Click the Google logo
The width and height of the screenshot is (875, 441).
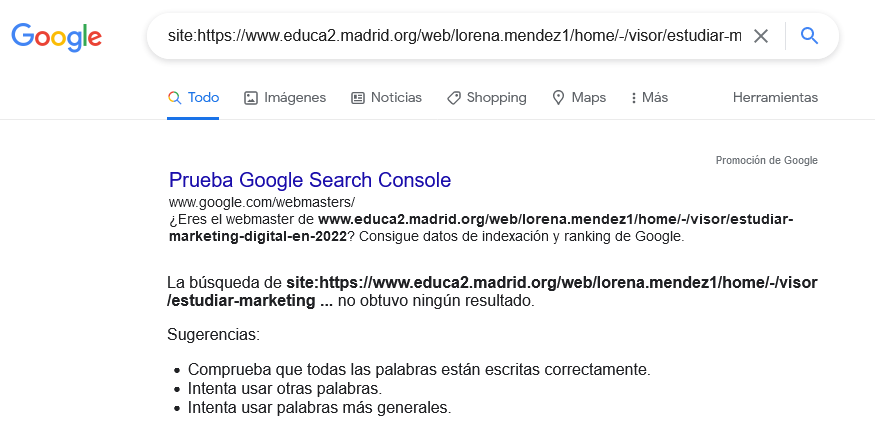57,37
